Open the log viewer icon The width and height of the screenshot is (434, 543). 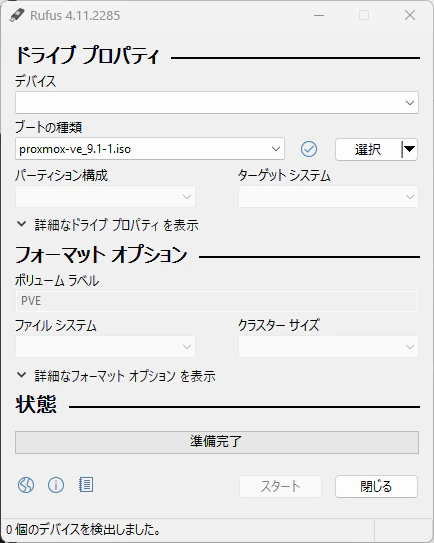(86, 484)
